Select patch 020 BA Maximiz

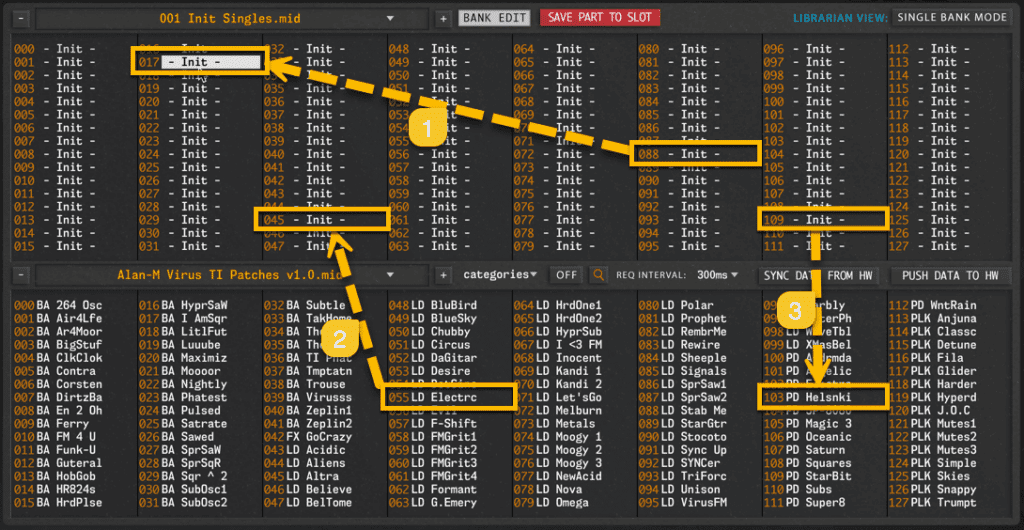click(x=183, y=358)
